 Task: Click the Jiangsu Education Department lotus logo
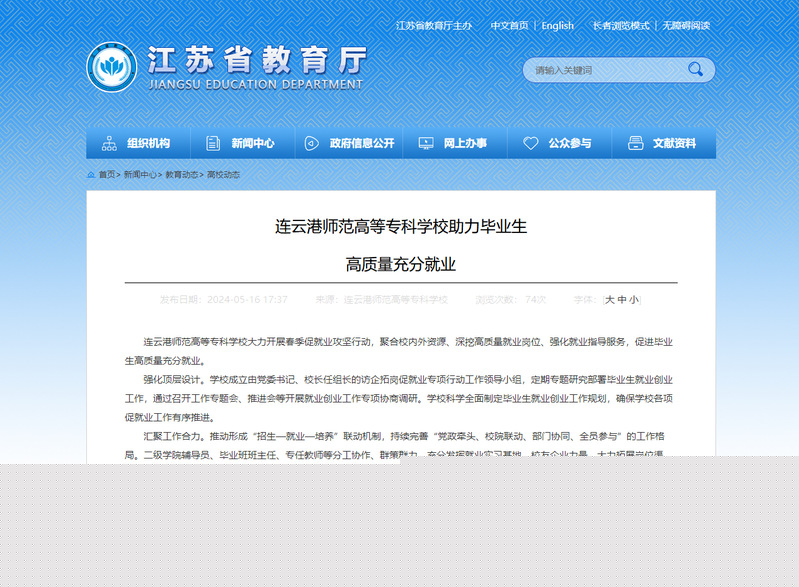[x=113, y=68]
